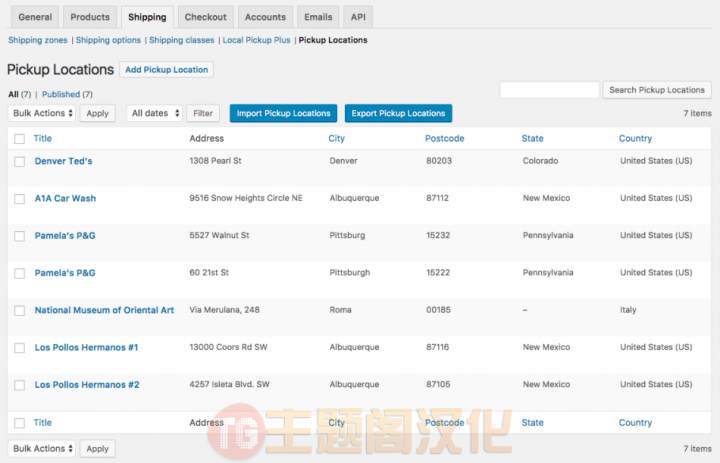The height and width of the screenshot is (463, 720).
Task: Tick checkbox for A1A Car Wash
Action: pos(19,199)
